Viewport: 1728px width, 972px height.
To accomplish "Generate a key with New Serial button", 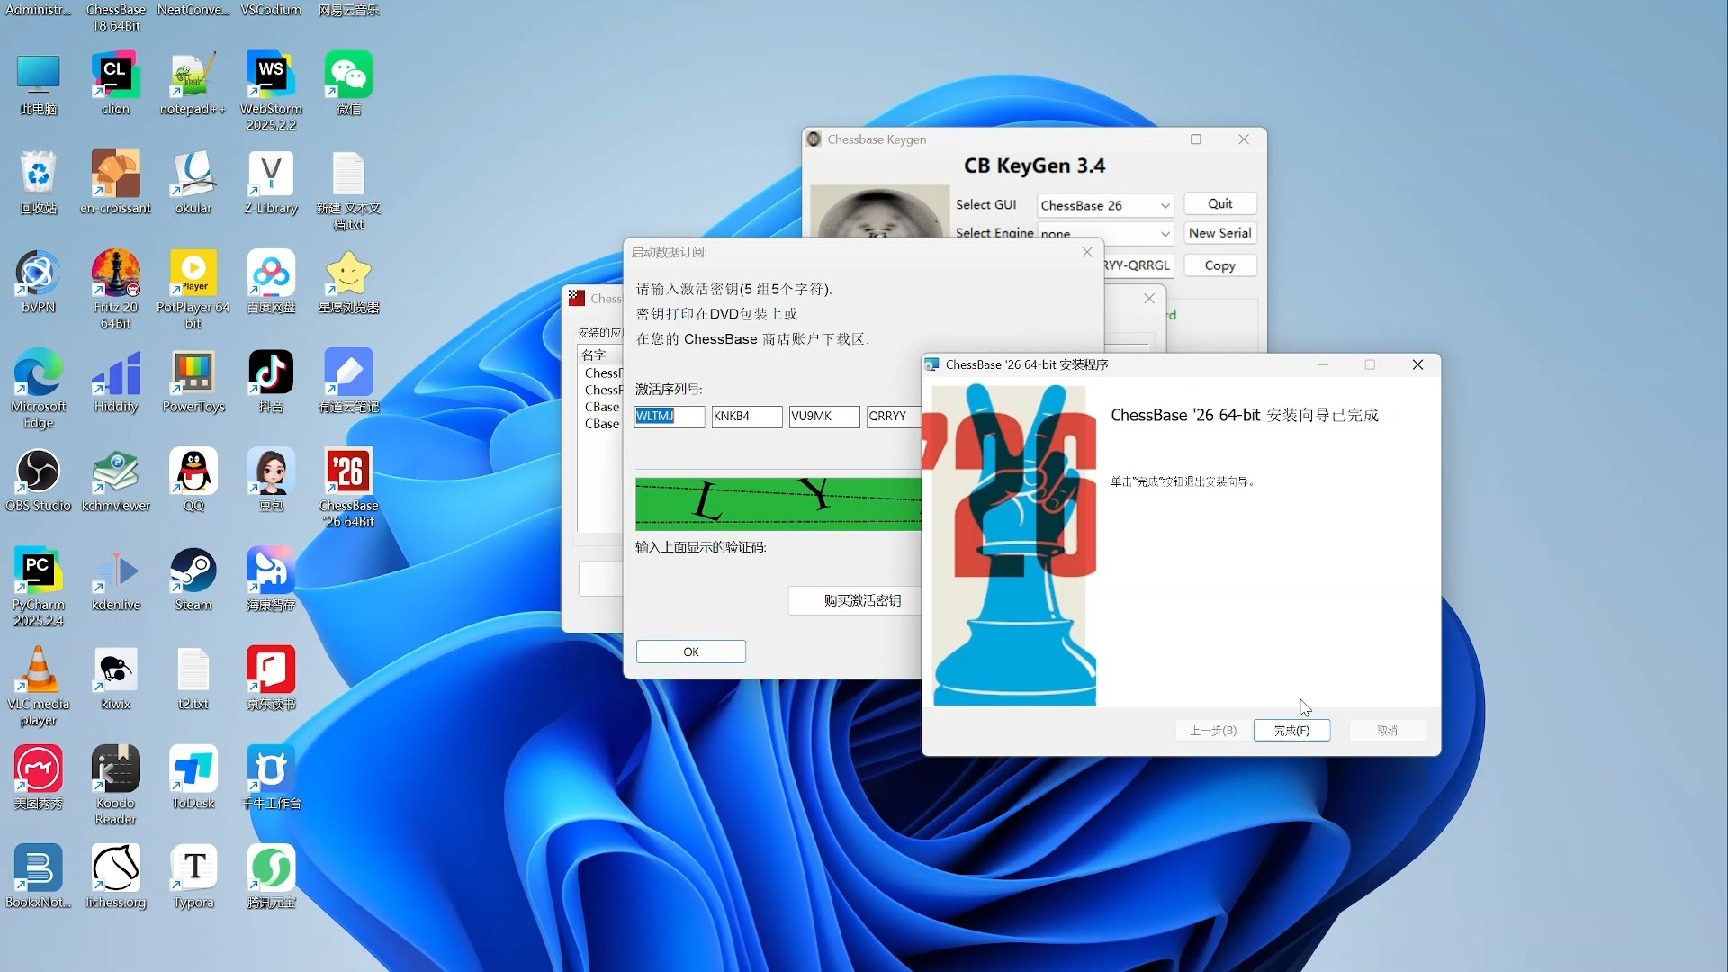I will pos(1220,233).
